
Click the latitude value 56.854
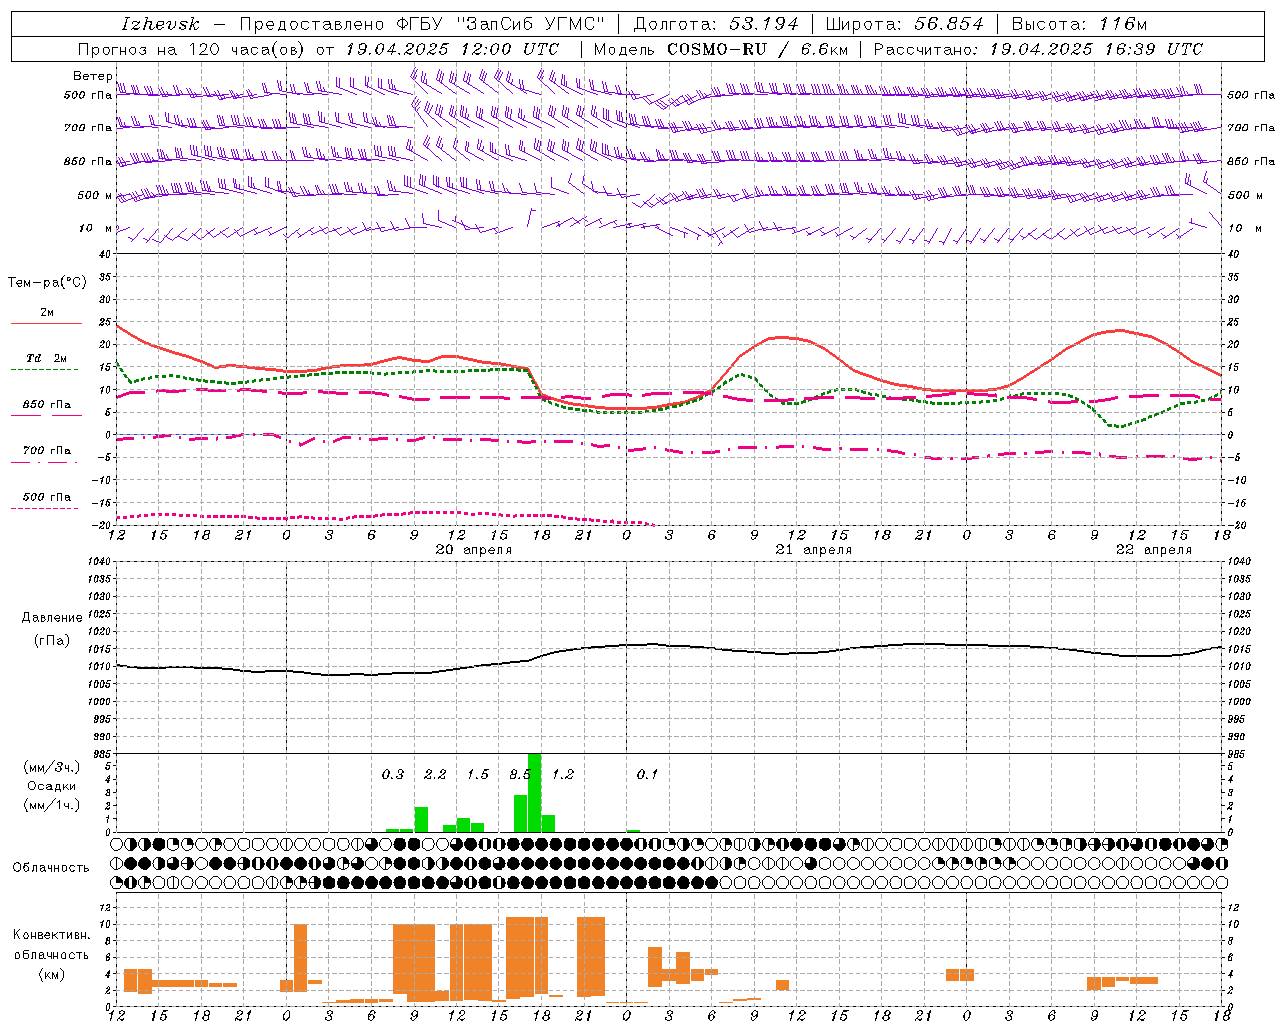[949, 24]
